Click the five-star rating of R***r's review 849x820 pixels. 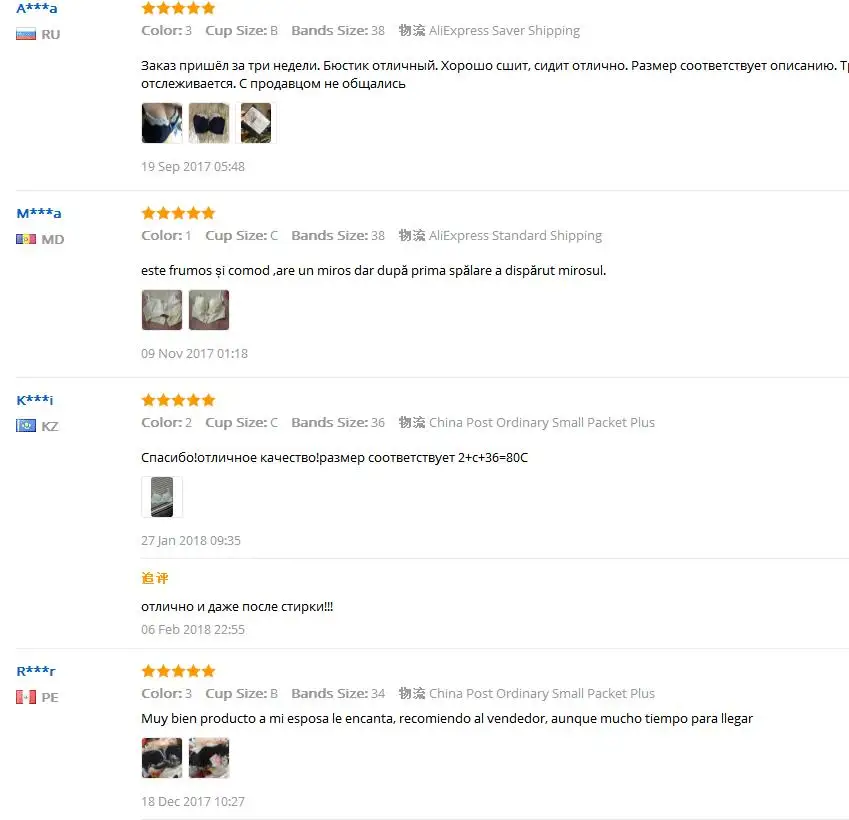178,671
